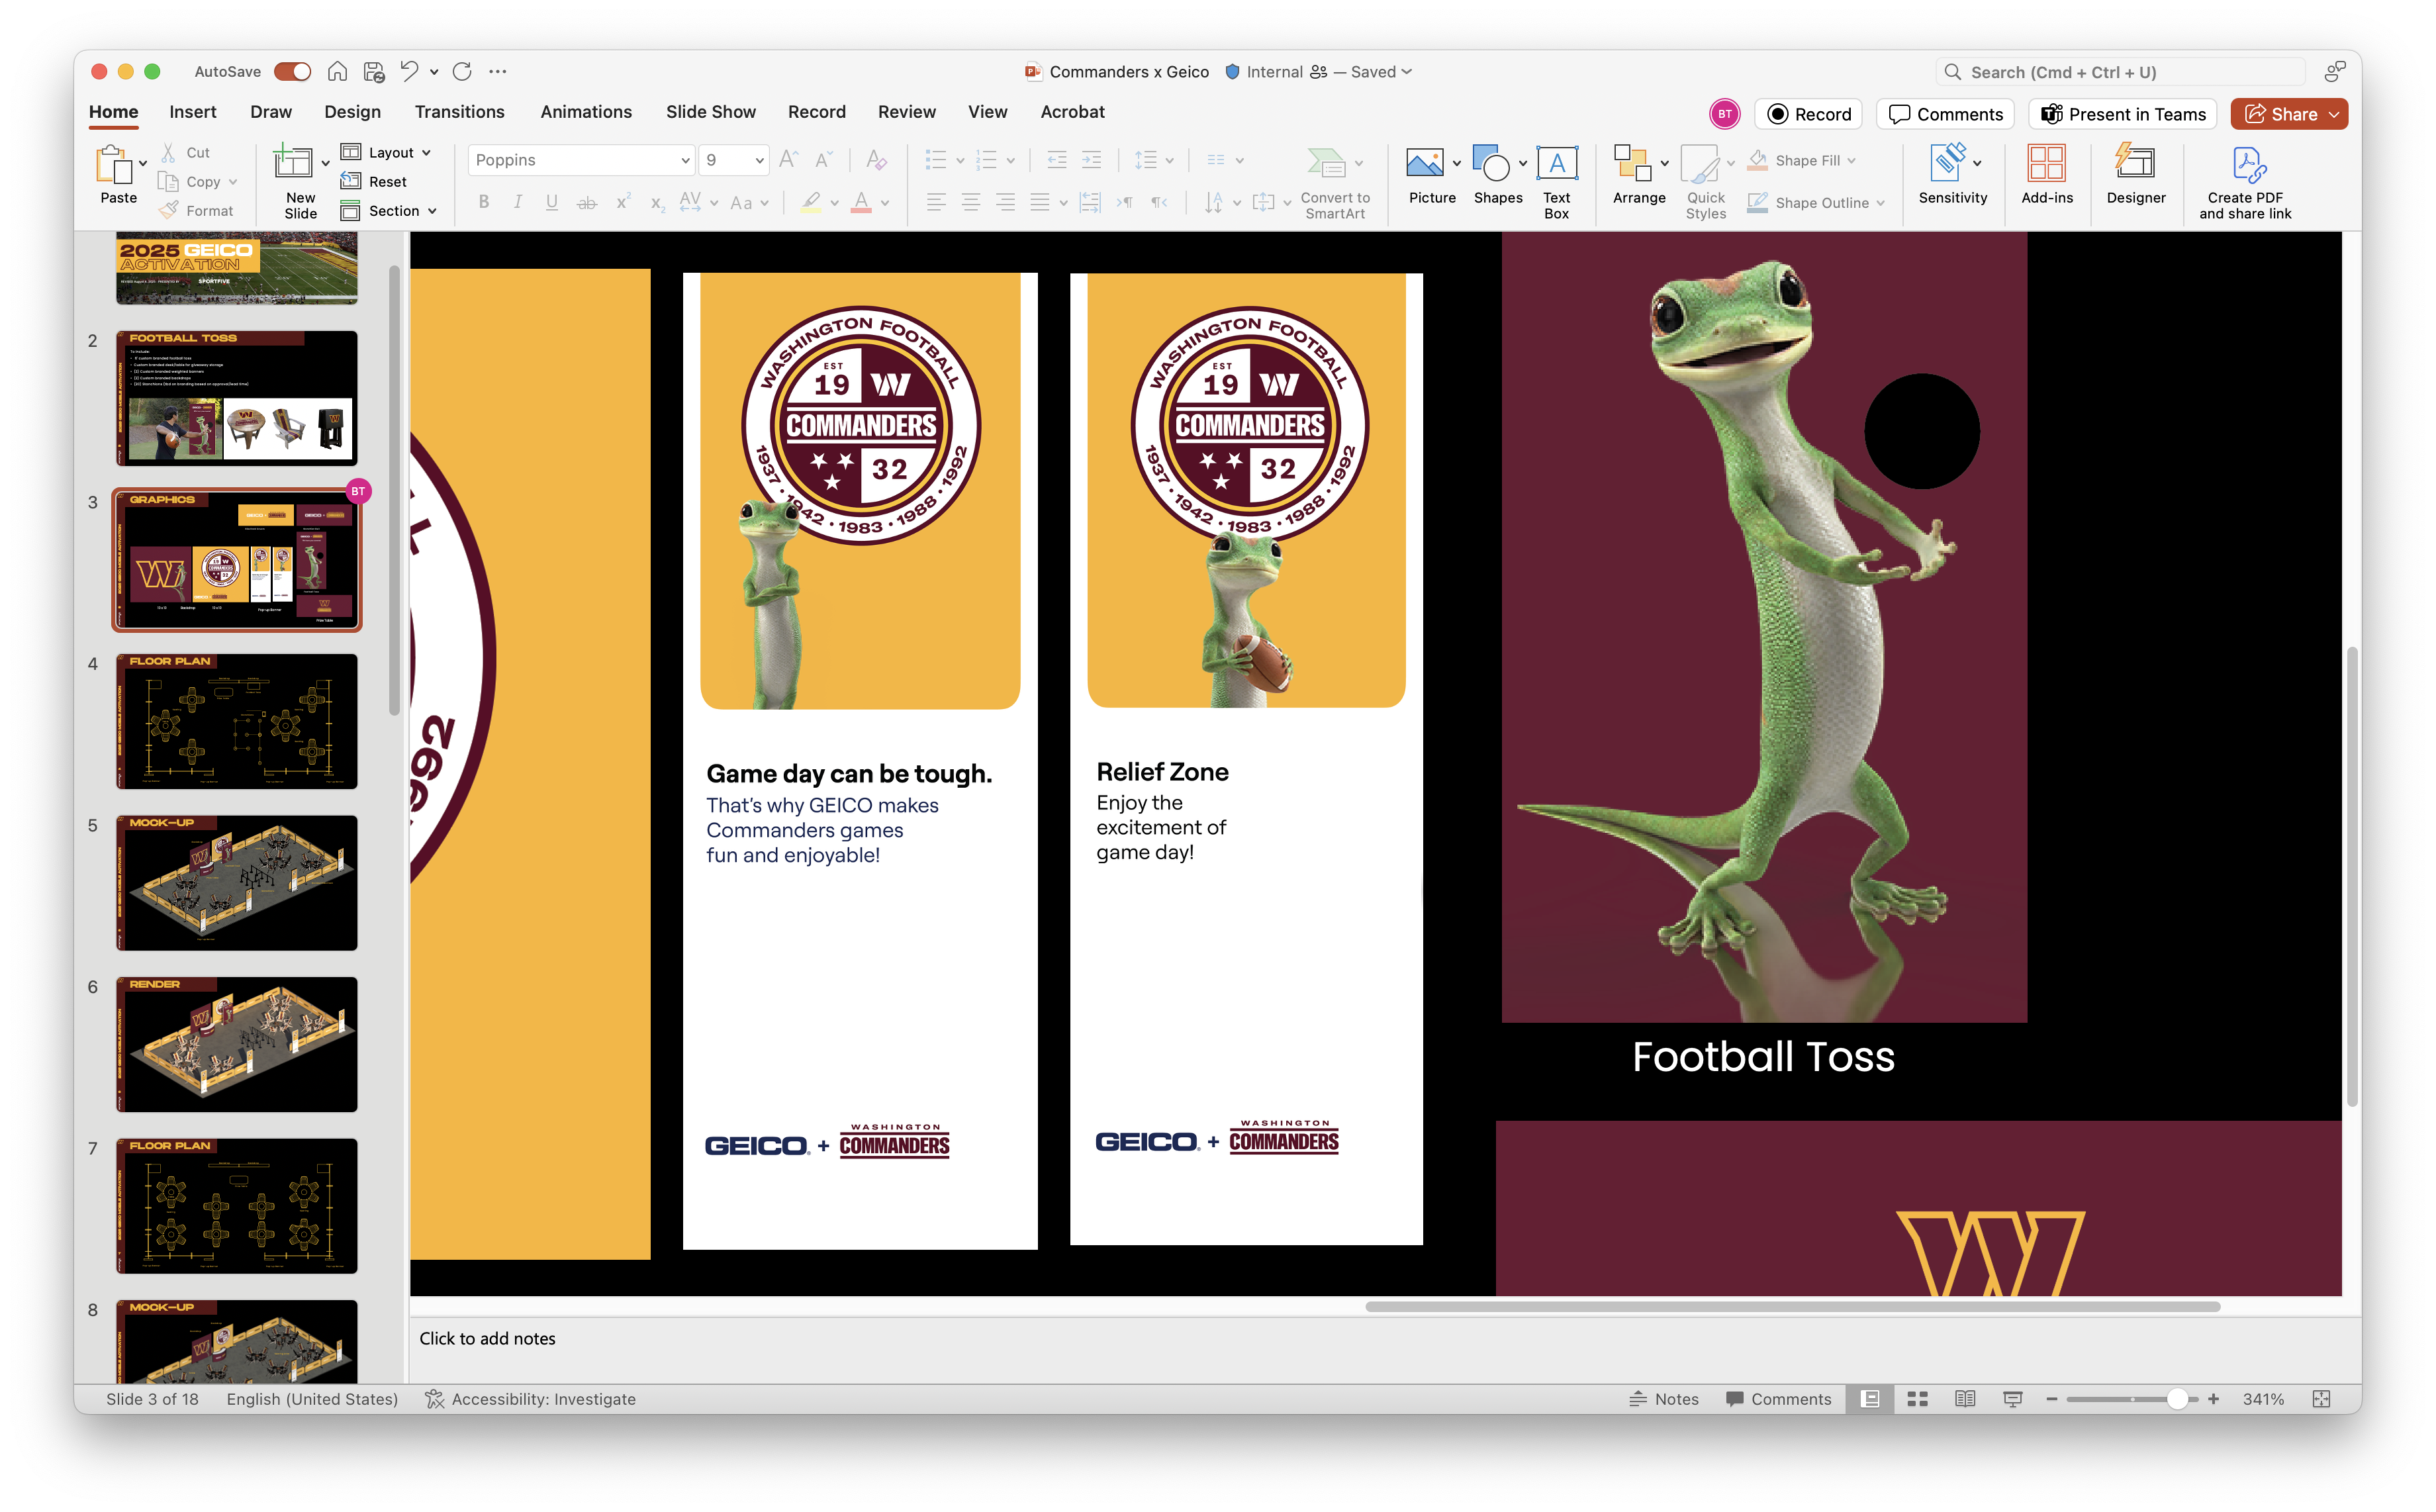
Task: Click the Format painter brush
Action: [x=168, y=210]
